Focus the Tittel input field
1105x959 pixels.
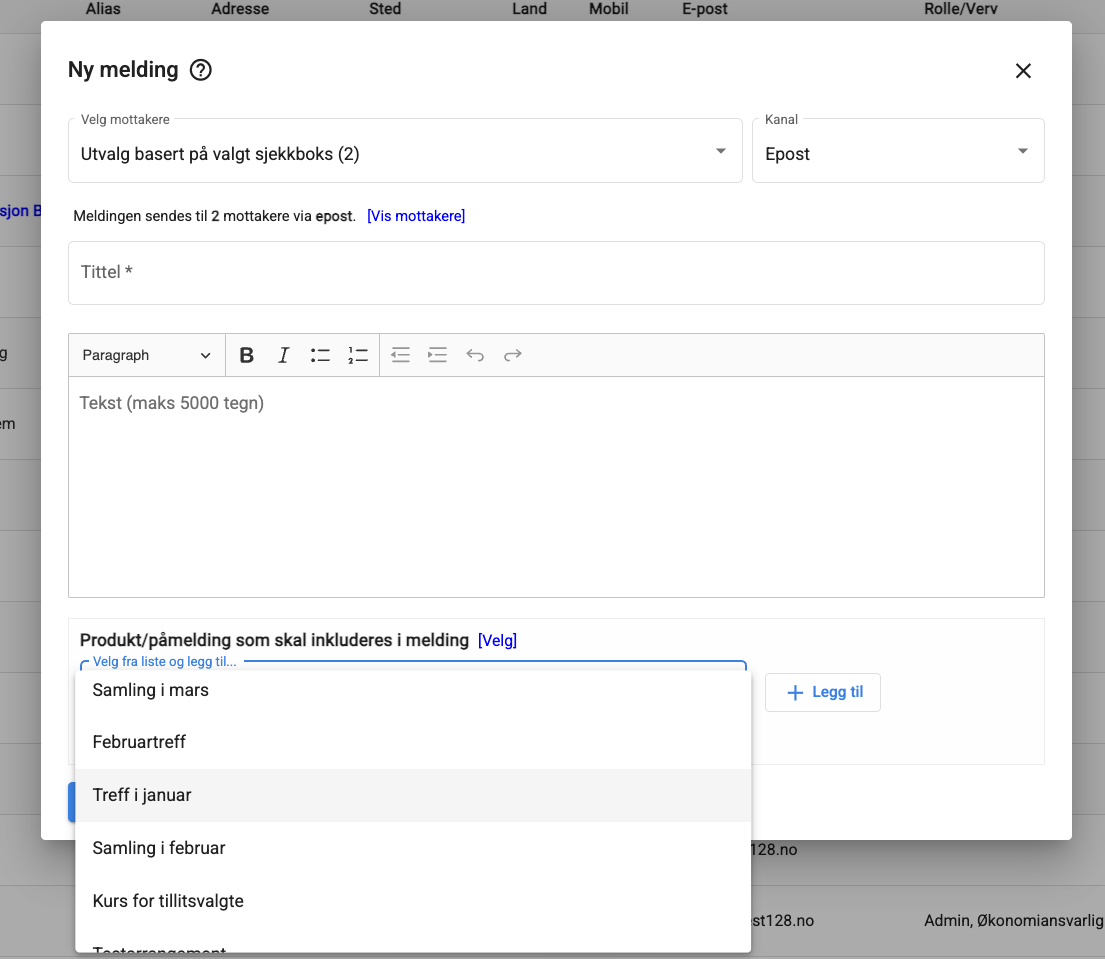tap(556, 273)
